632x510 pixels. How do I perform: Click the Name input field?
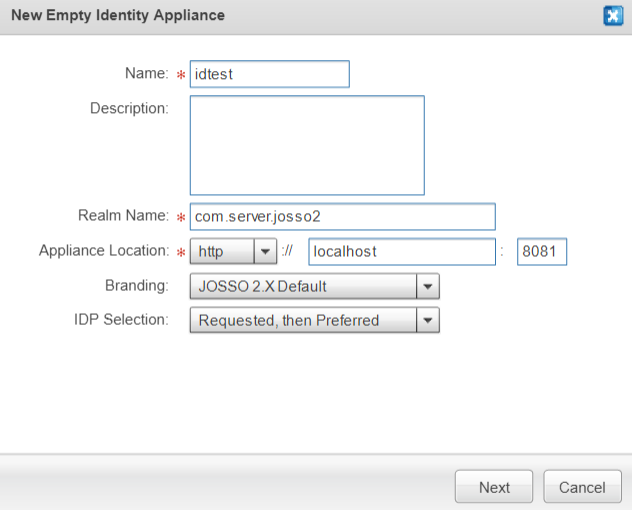pos(270,74)
